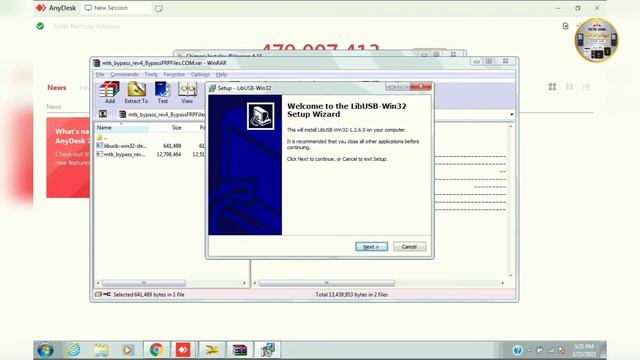Open the Help menu in WinRAR
The image size is (640, 360).
coord(221,75)
